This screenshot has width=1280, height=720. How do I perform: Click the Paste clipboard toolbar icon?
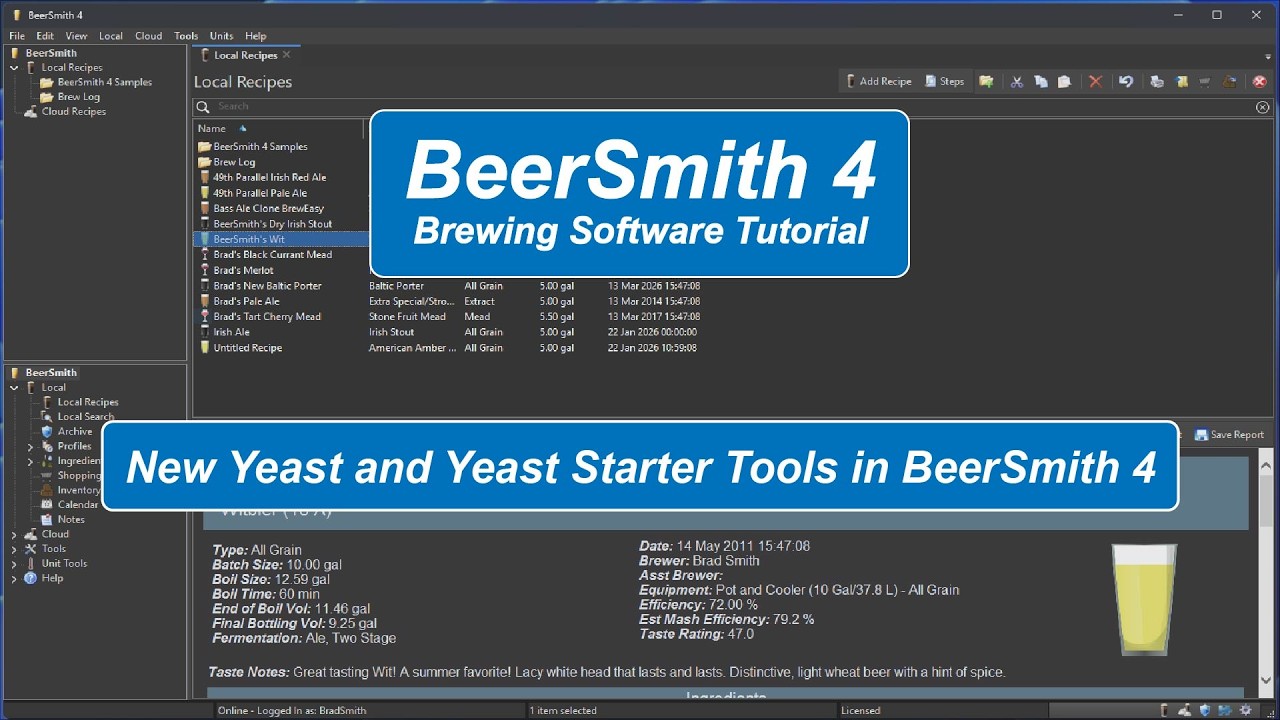tap(1064, 82)
